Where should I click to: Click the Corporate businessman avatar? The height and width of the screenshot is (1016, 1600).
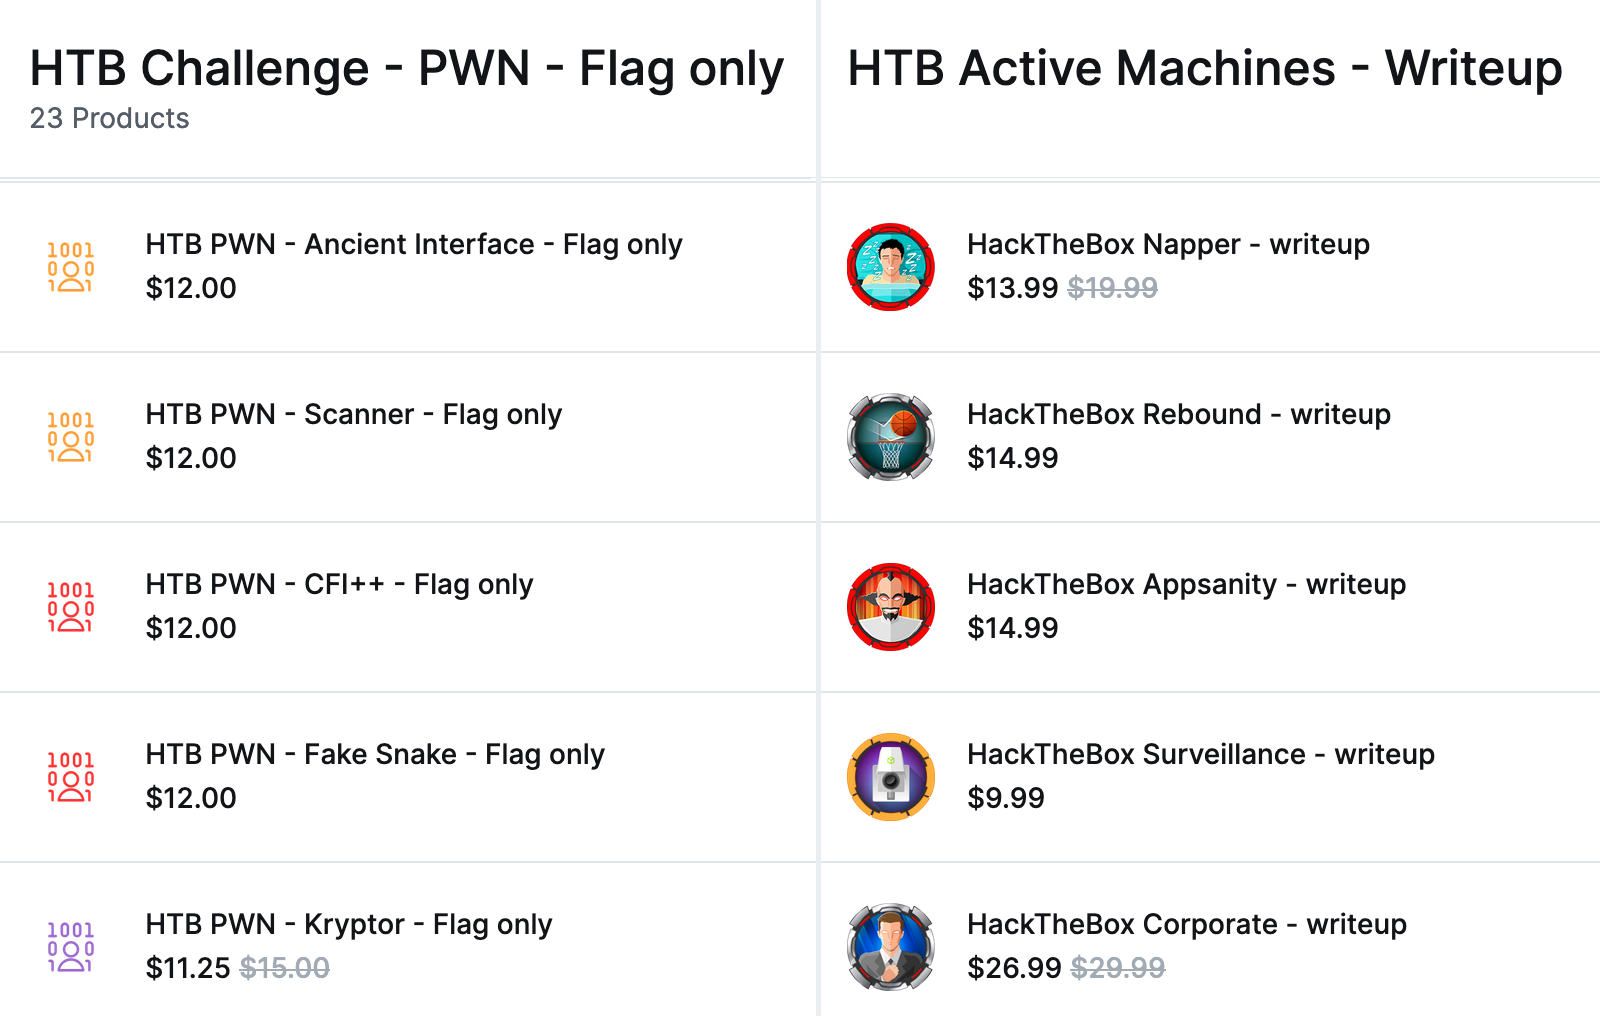pyautogui.click(x=890, y=947)
